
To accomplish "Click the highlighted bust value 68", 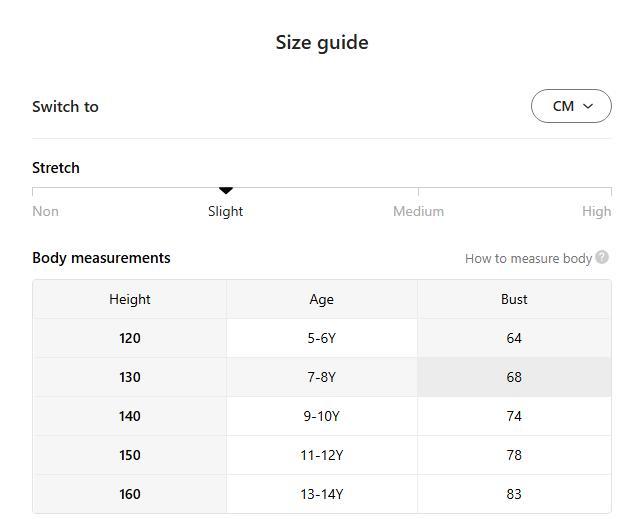I will point(514,377).
